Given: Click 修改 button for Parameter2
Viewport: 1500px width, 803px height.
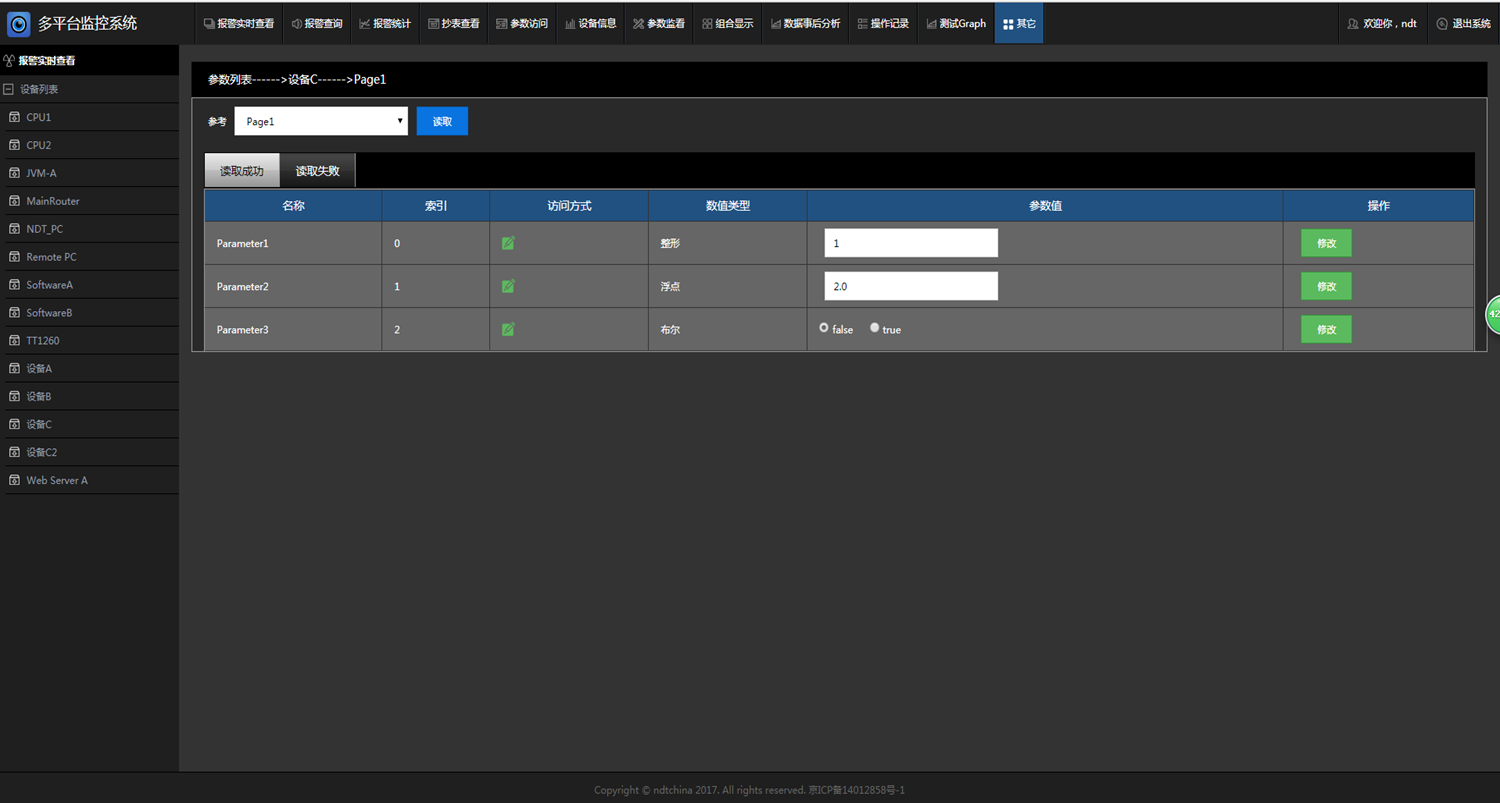Looking at the screenshot, I should click(1326, 286).
